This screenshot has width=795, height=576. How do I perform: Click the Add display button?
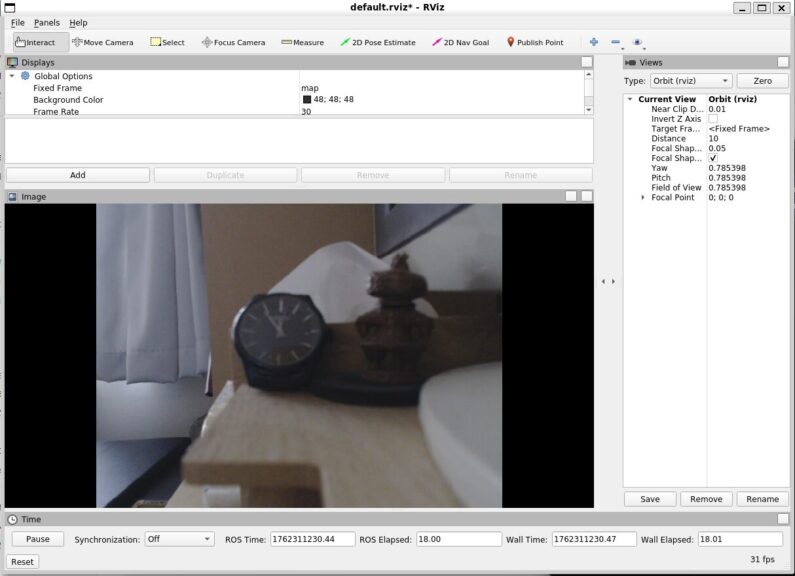(77, 175)
